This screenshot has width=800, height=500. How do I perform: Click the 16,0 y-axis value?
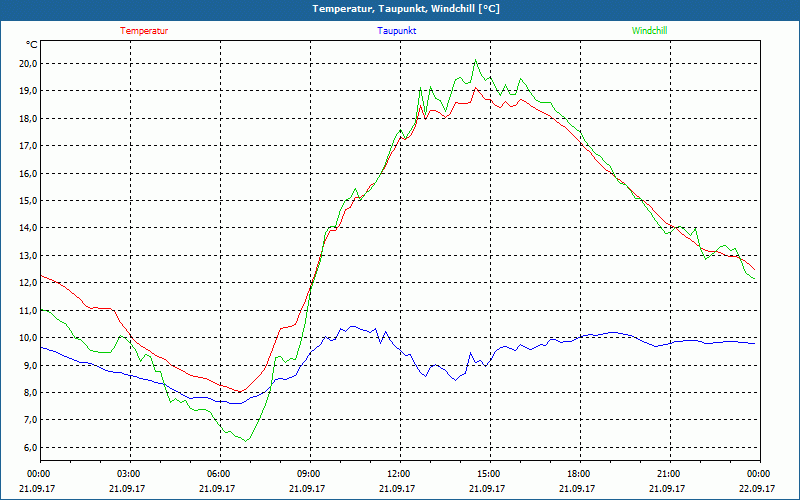tap(28, 173)
